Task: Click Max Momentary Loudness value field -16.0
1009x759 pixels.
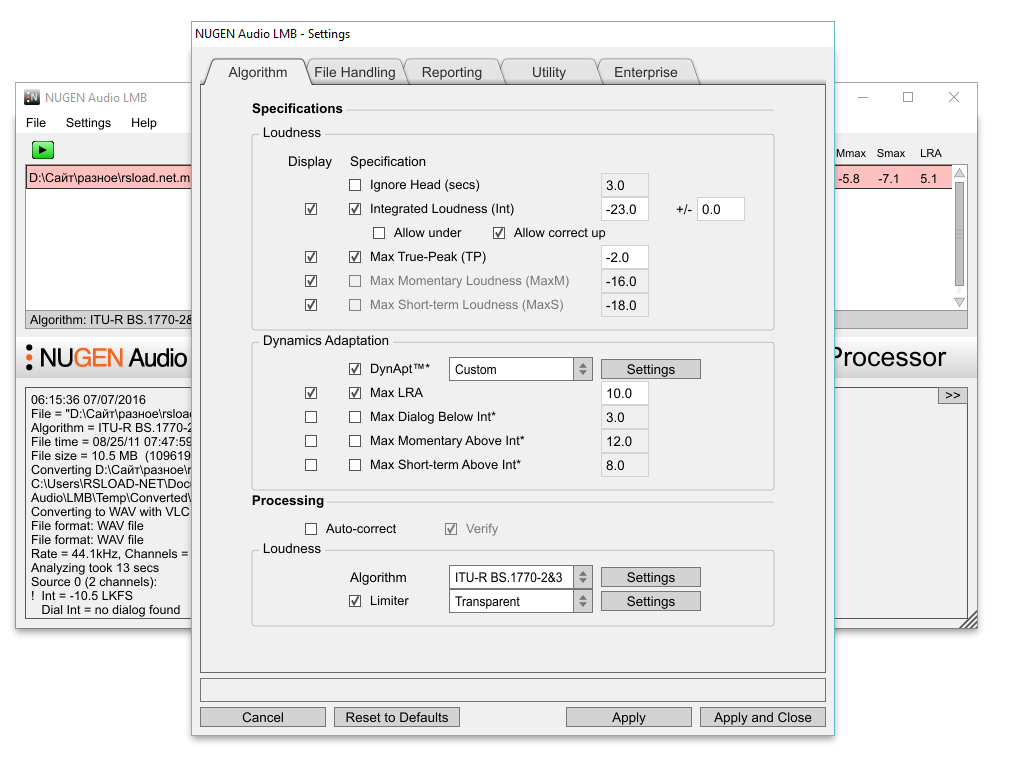Action: click(625, 281)
